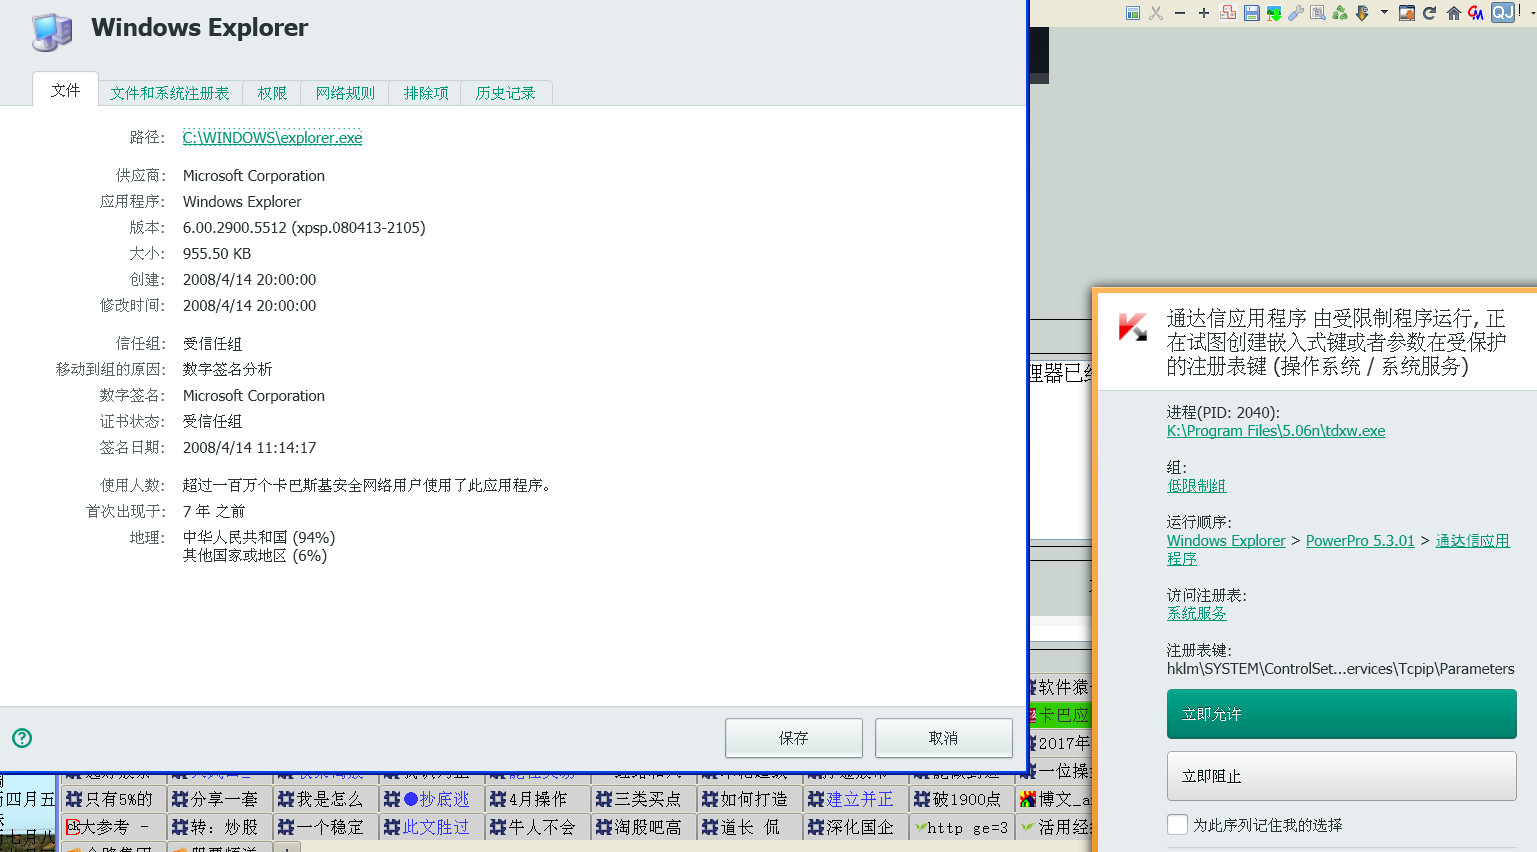Open the 一个稳定 bookmark tab

pos(326,827)
